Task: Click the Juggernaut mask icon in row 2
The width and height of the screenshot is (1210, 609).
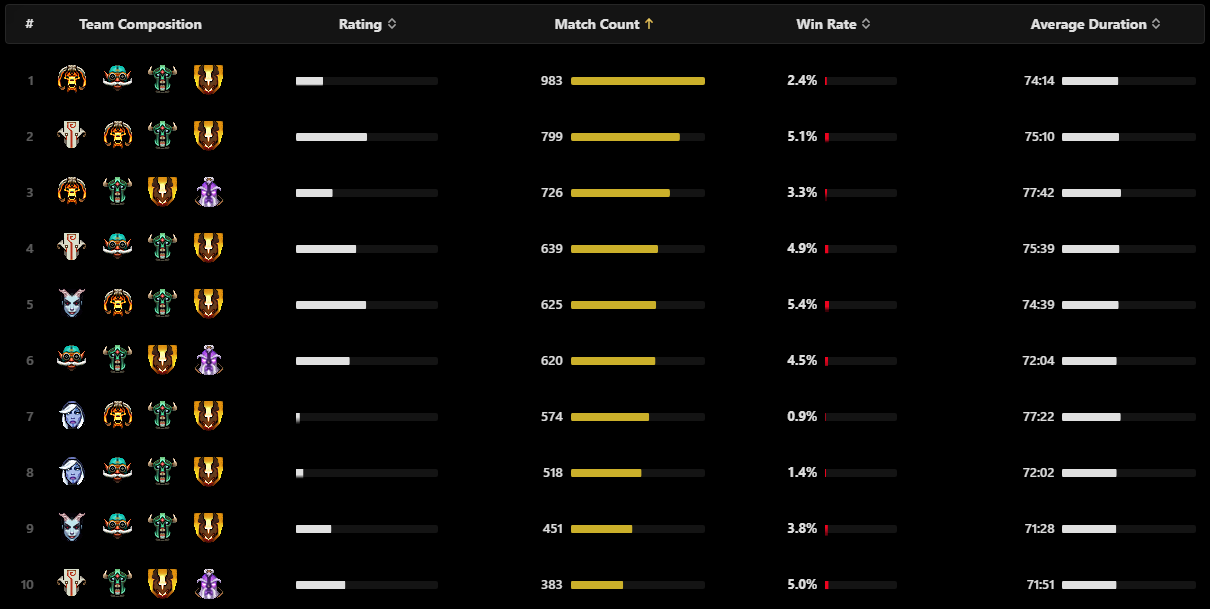Action: pyautogui.click(x=72, y=135)
